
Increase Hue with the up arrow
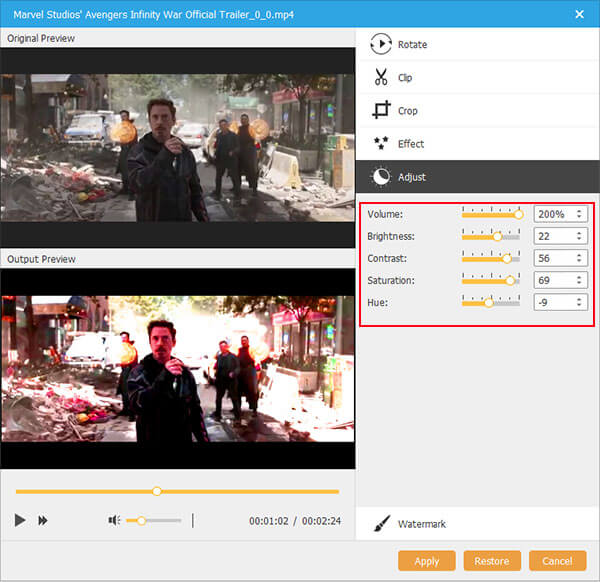[579, 299]
